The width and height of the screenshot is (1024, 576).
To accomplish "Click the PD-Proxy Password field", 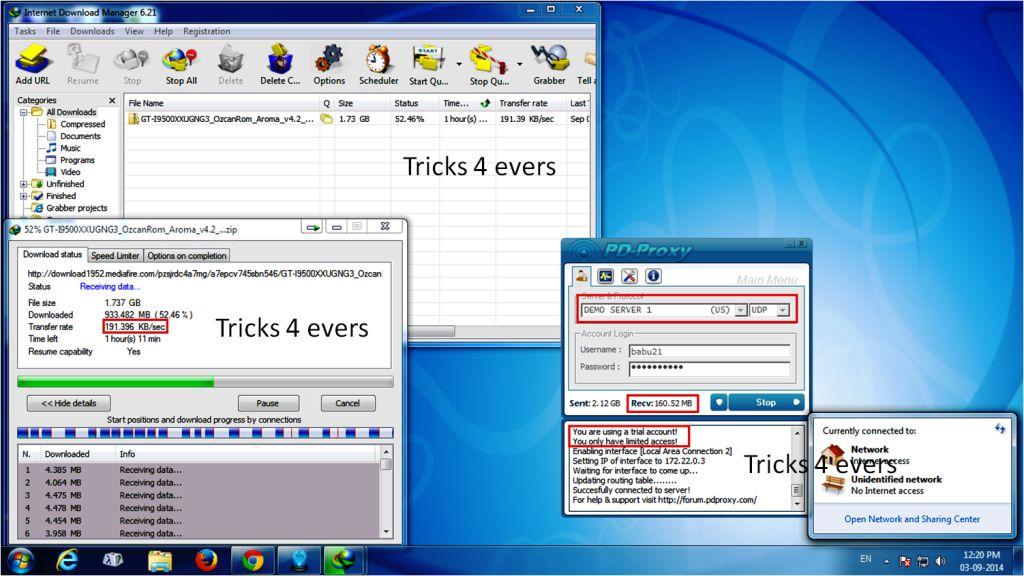I will pyautogui.click(x=709, y=368).
